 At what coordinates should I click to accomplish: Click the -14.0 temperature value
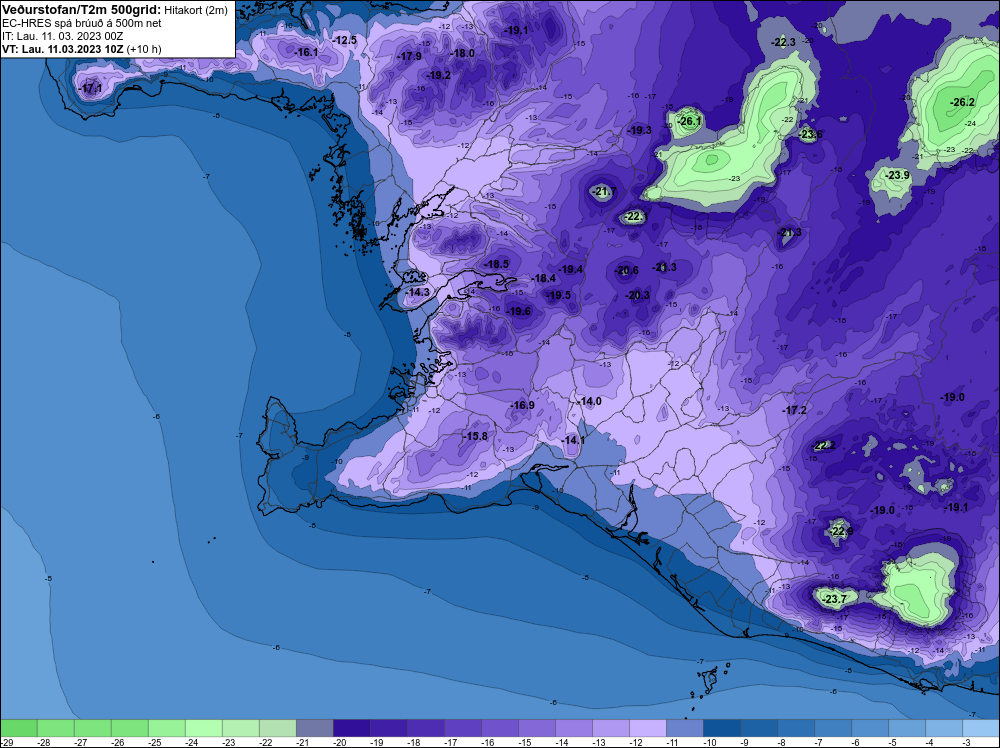(589, 401)
